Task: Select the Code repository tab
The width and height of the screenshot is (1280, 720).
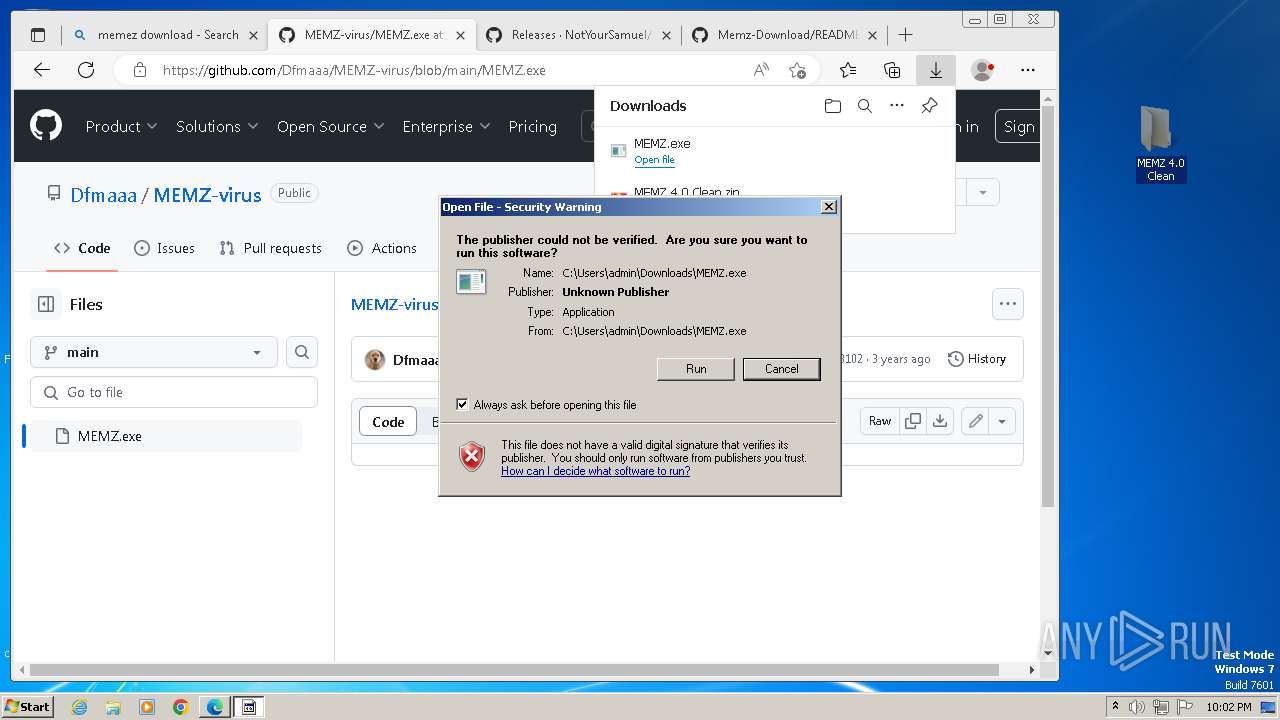Action: click(82, 248)
